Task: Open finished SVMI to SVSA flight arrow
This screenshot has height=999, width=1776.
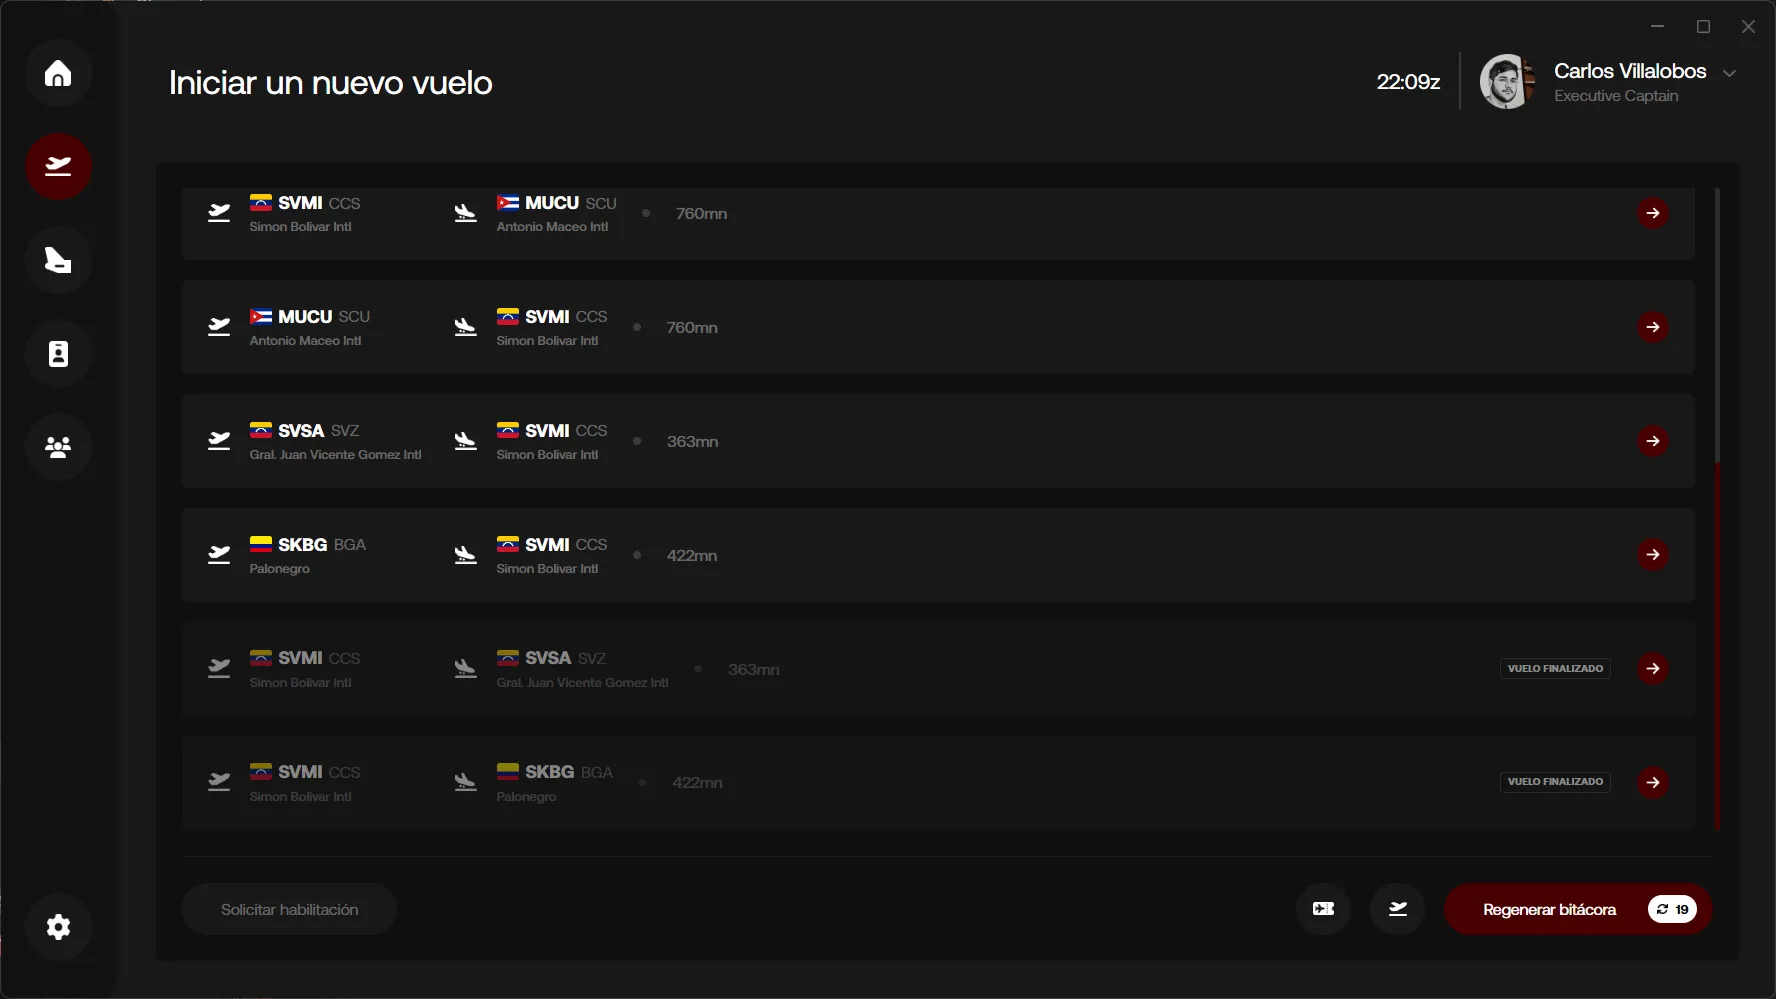Action: [1652, 669]
